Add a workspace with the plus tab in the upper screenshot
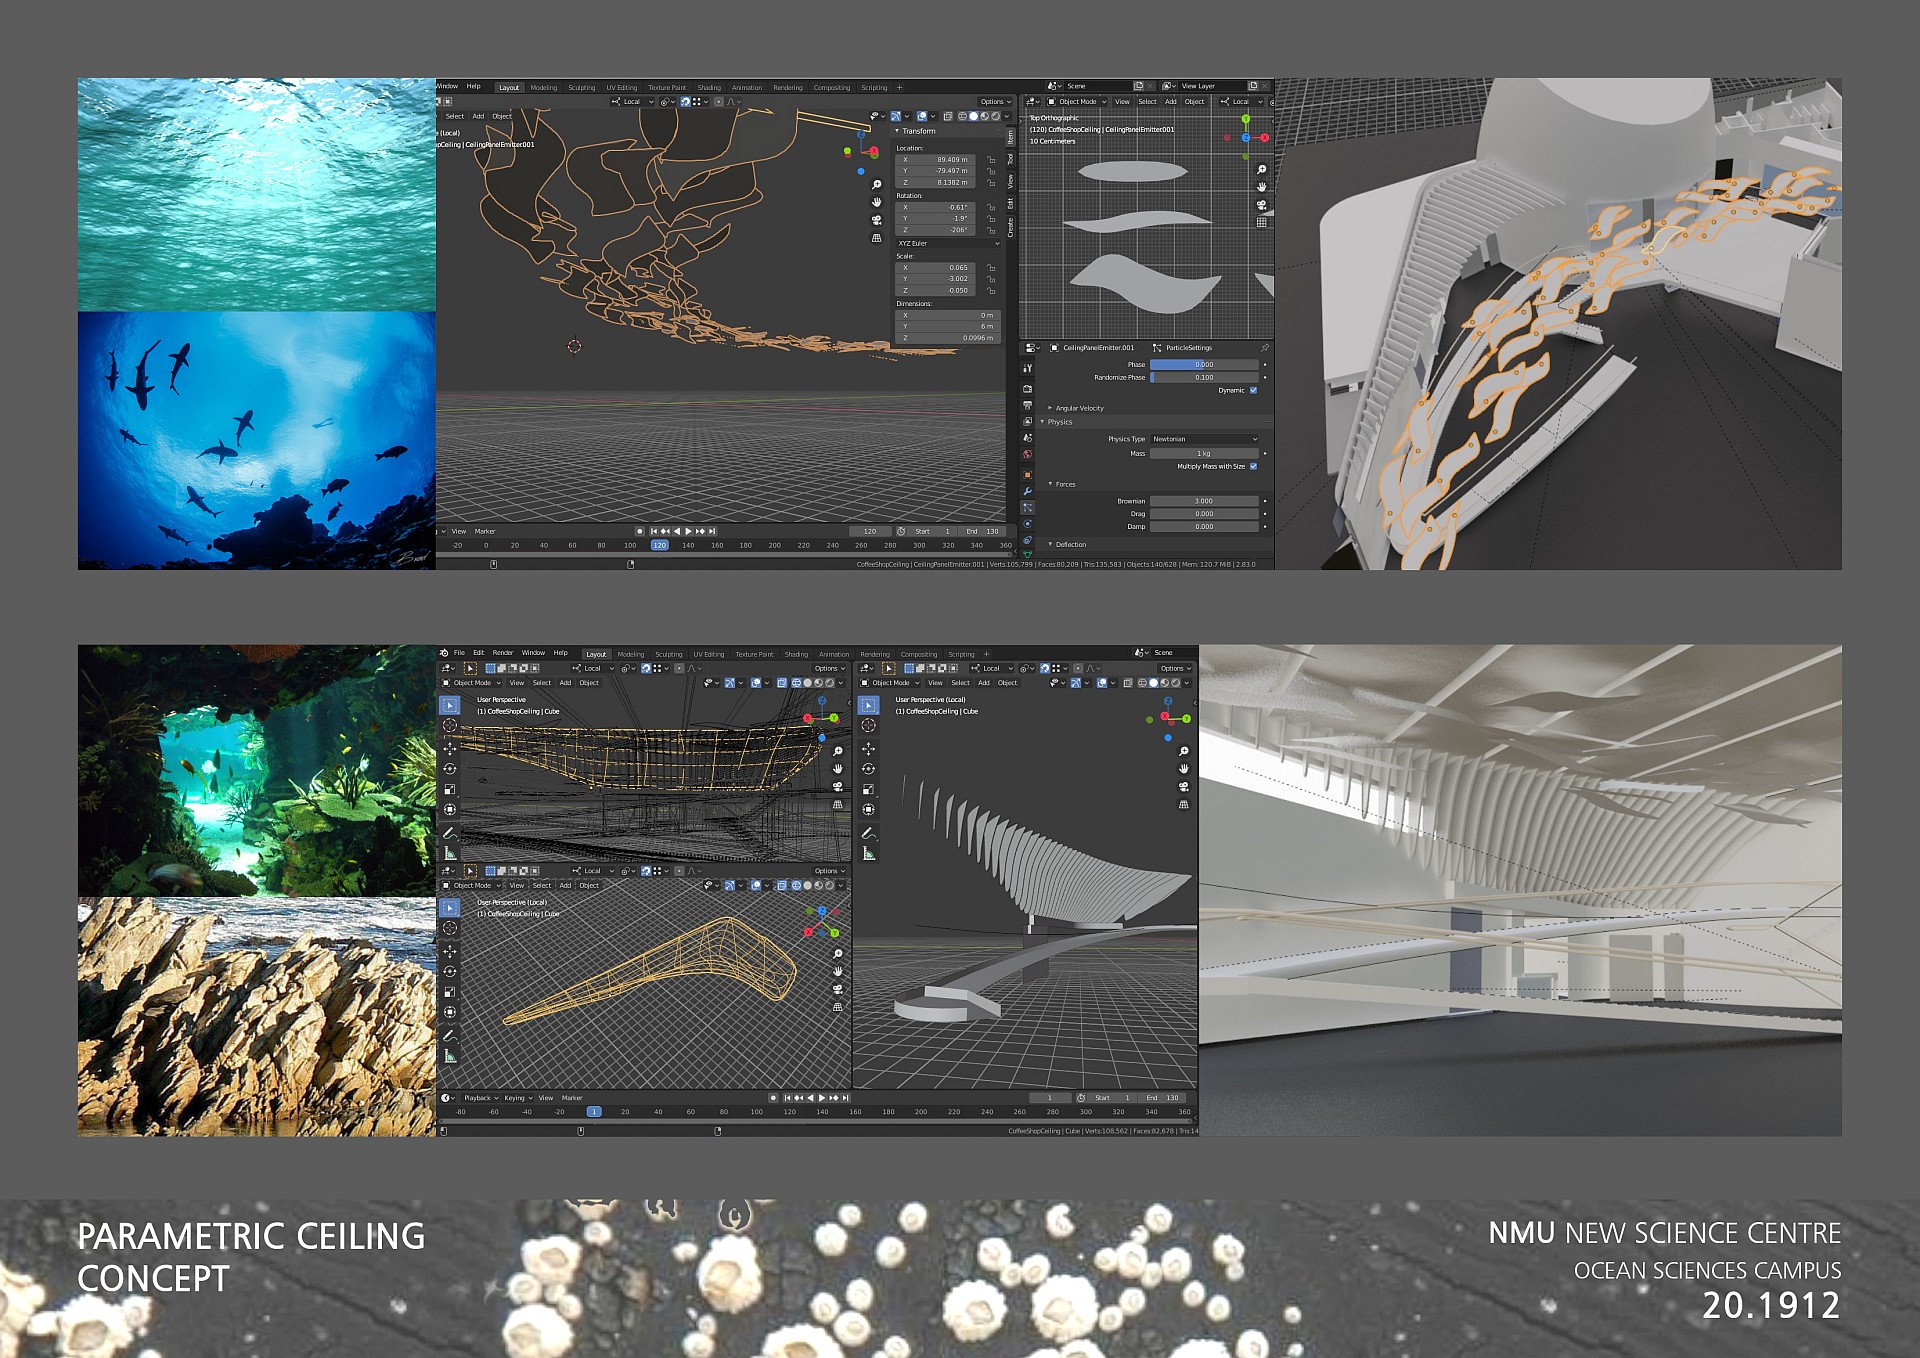 point(900,88)
